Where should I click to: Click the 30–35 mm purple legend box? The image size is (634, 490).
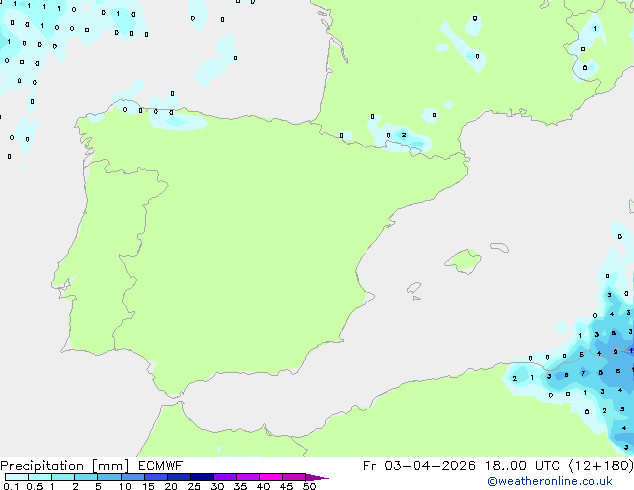224,477
